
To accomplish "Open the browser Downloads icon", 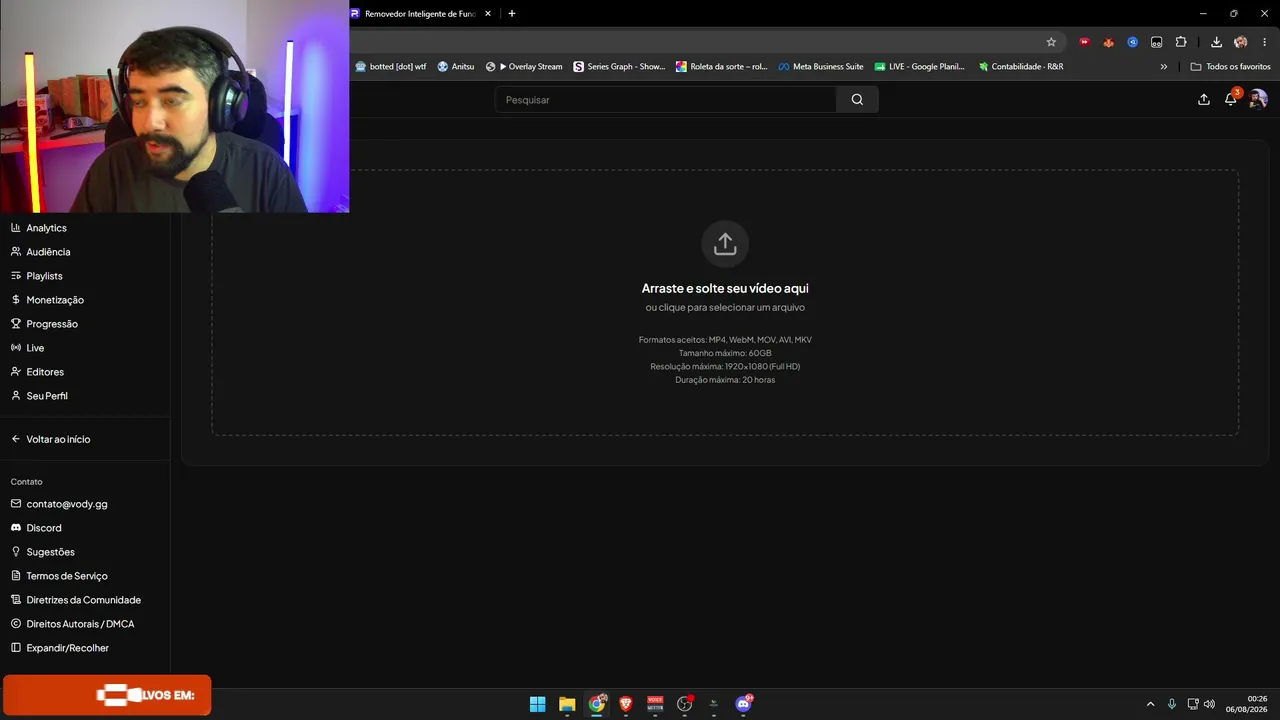I will pyautogui.click(x=1216, y=42).
